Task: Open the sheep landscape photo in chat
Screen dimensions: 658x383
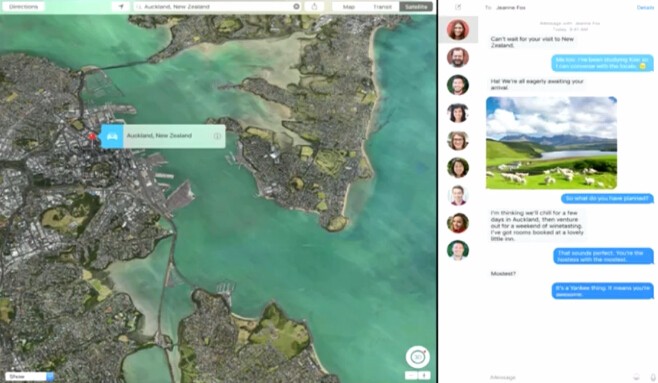Action: 551,143
